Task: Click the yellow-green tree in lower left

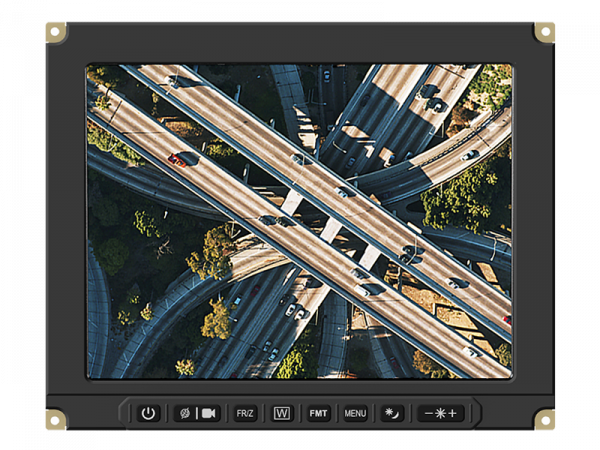Action: (217, 320)
